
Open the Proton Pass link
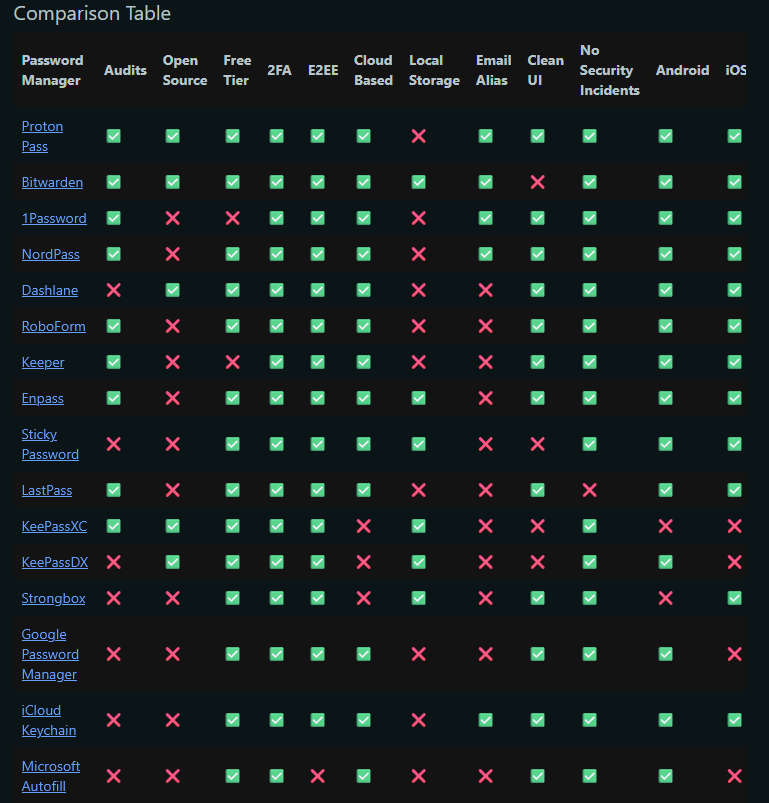click(42, 136)
